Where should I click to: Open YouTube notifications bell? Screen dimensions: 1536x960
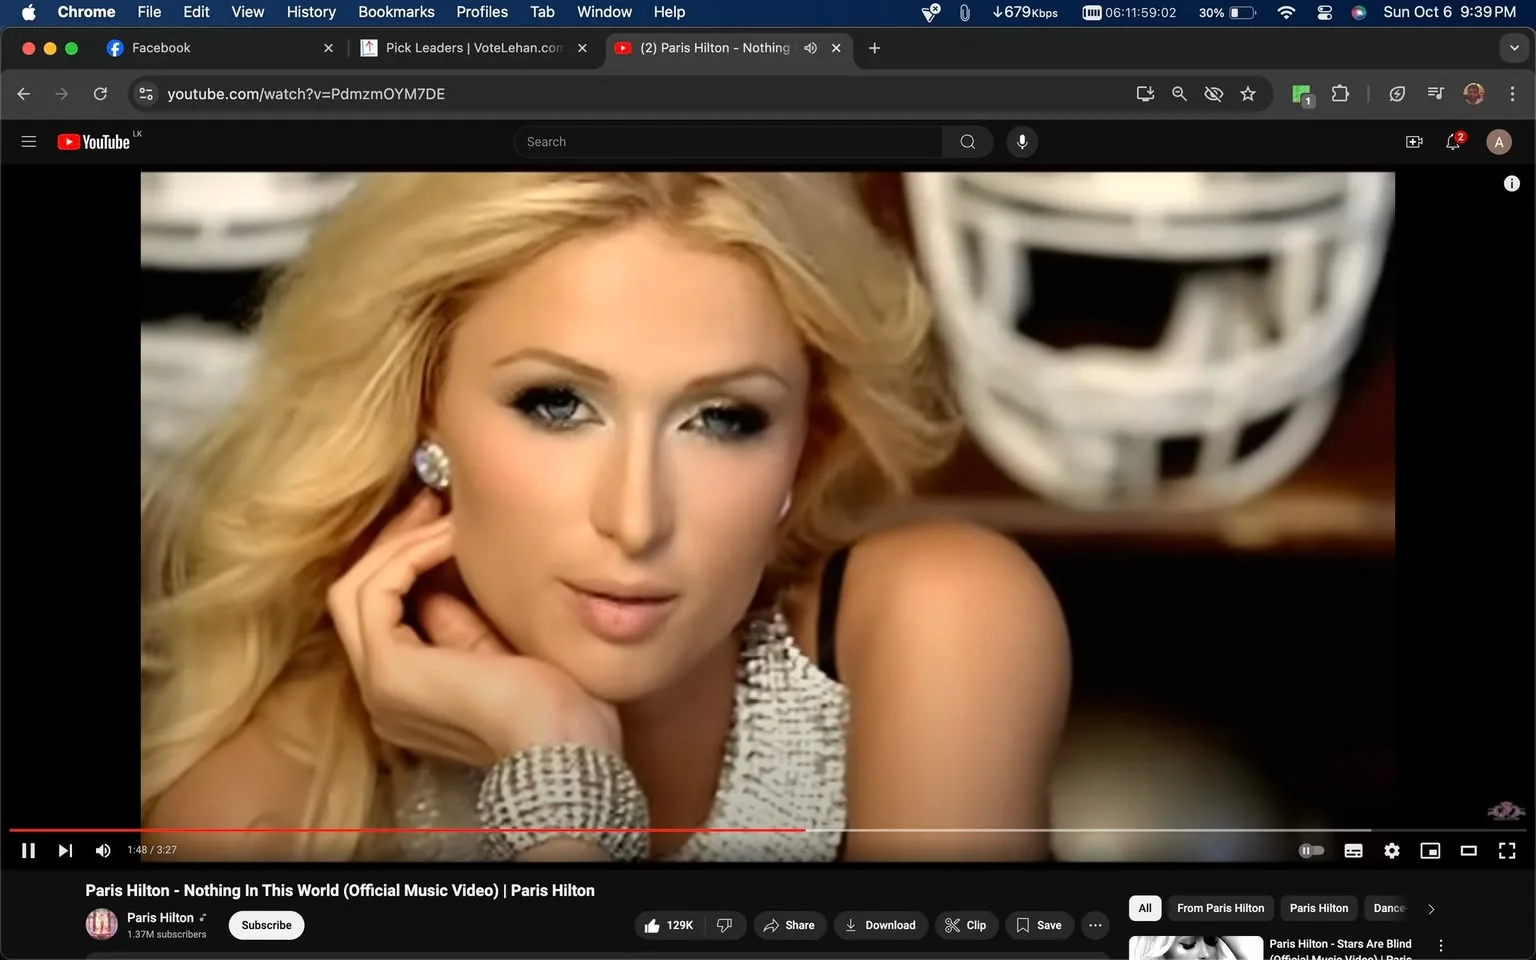pos(1454,142)
